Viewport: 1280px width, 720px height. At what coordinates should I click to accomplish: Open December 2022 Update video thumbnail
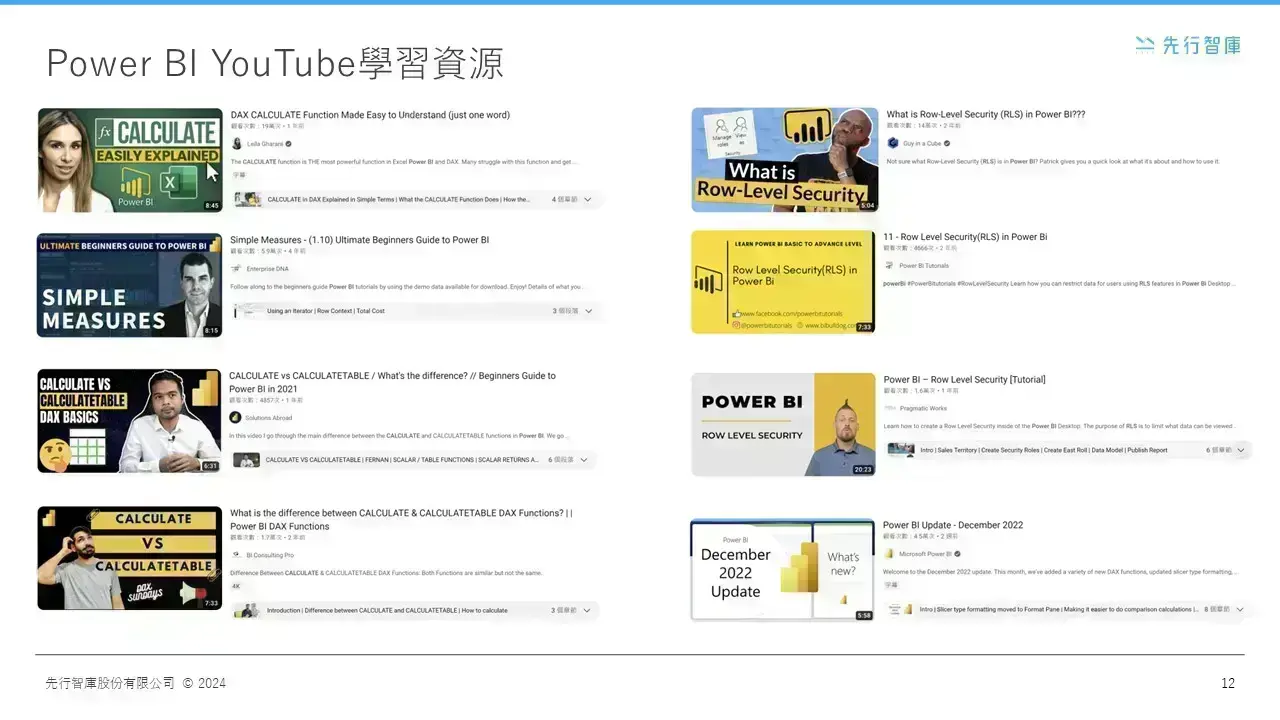click(783, 570)
